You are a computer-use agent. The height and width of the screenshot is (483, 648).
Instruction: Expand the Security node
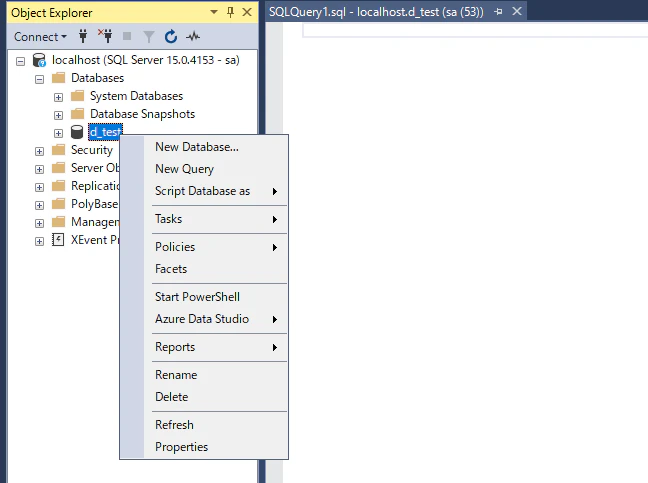[39, 152]
